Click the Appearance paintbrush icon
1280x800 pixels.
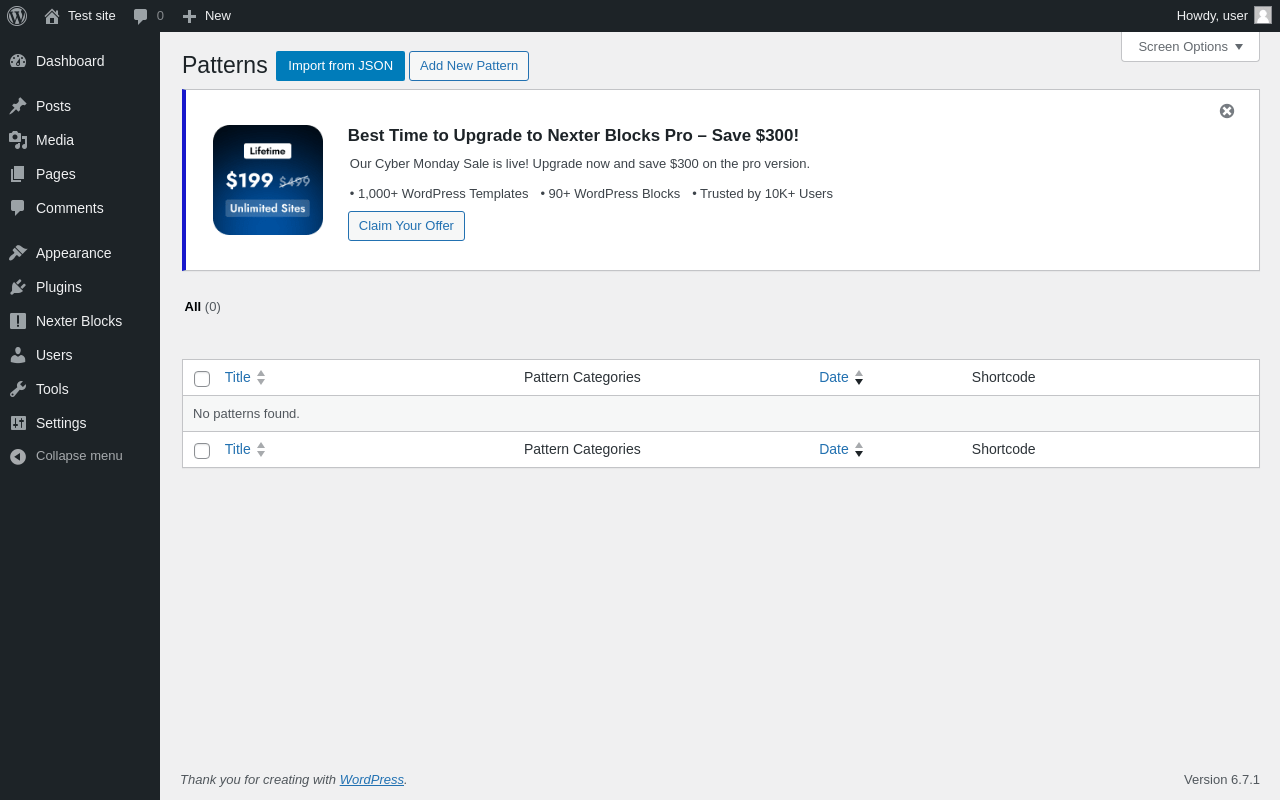pyautogui.click(x=18, y=253)
